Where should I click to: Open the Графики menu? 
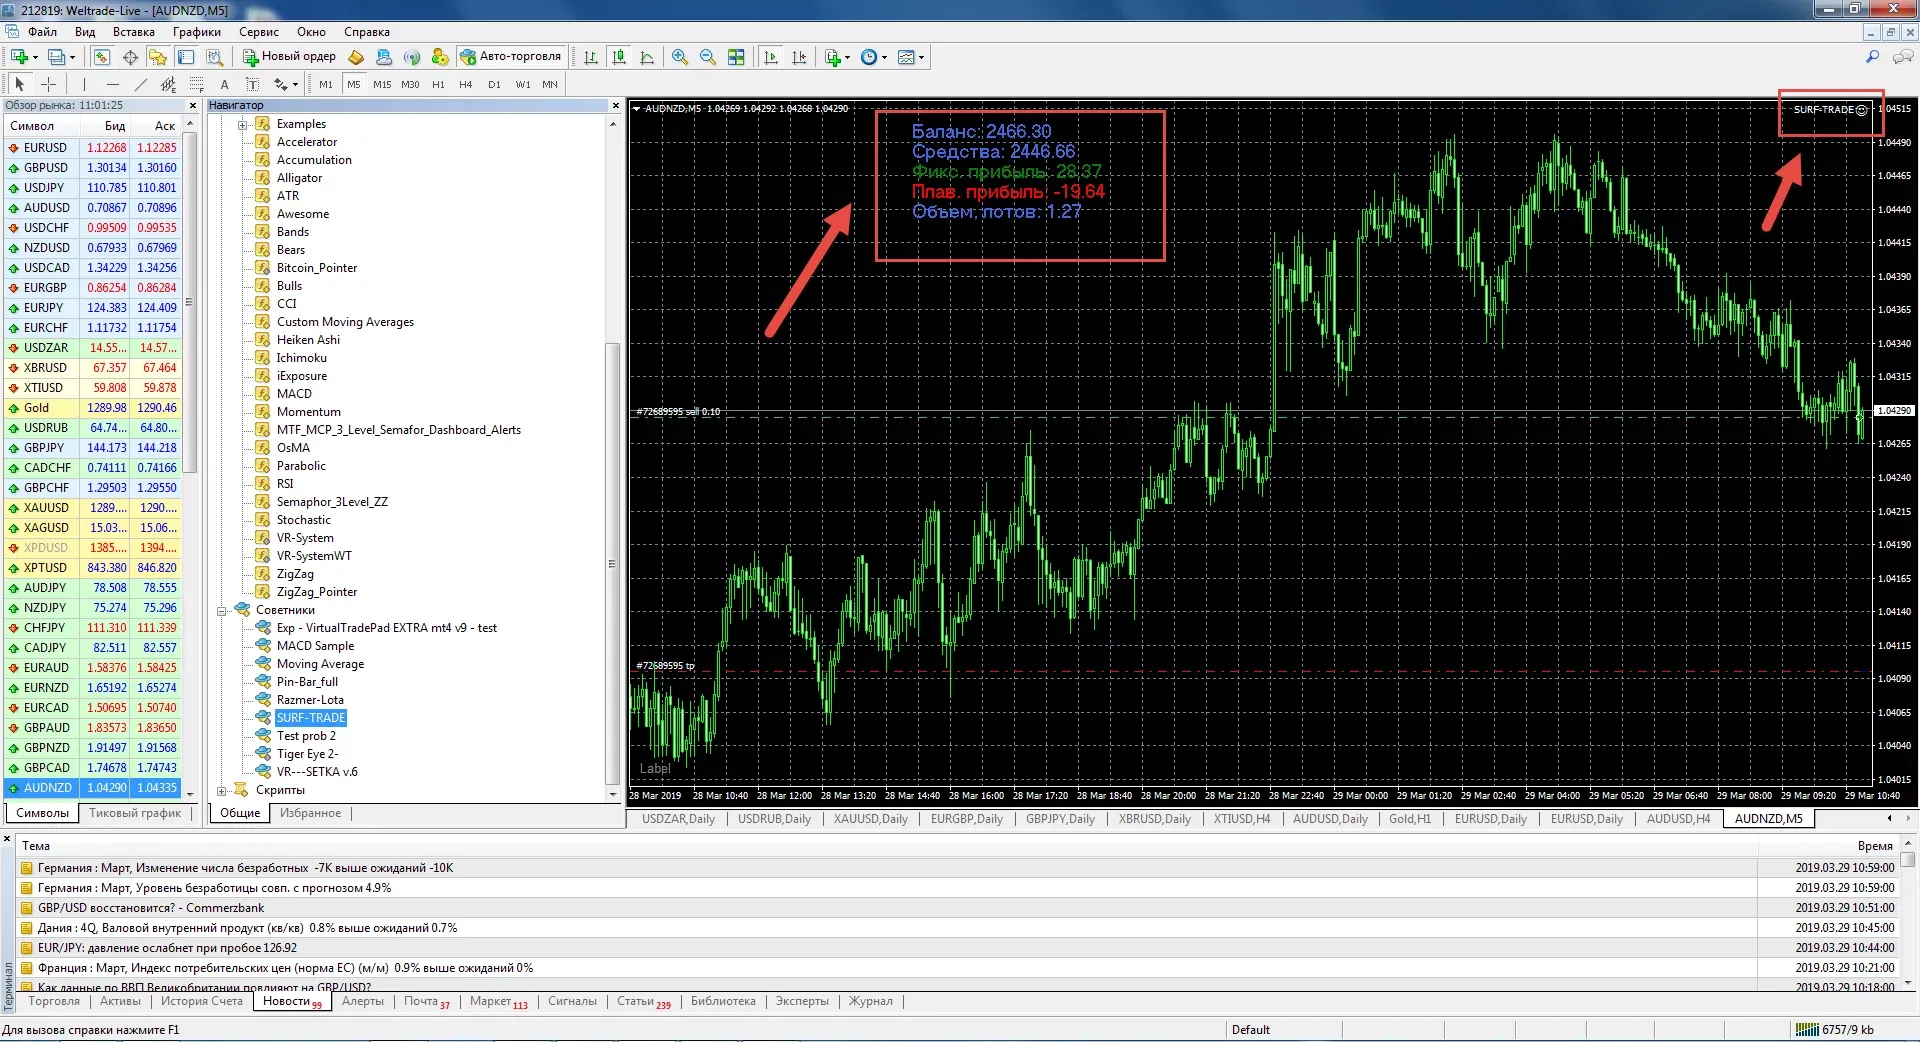click(197, 32)
